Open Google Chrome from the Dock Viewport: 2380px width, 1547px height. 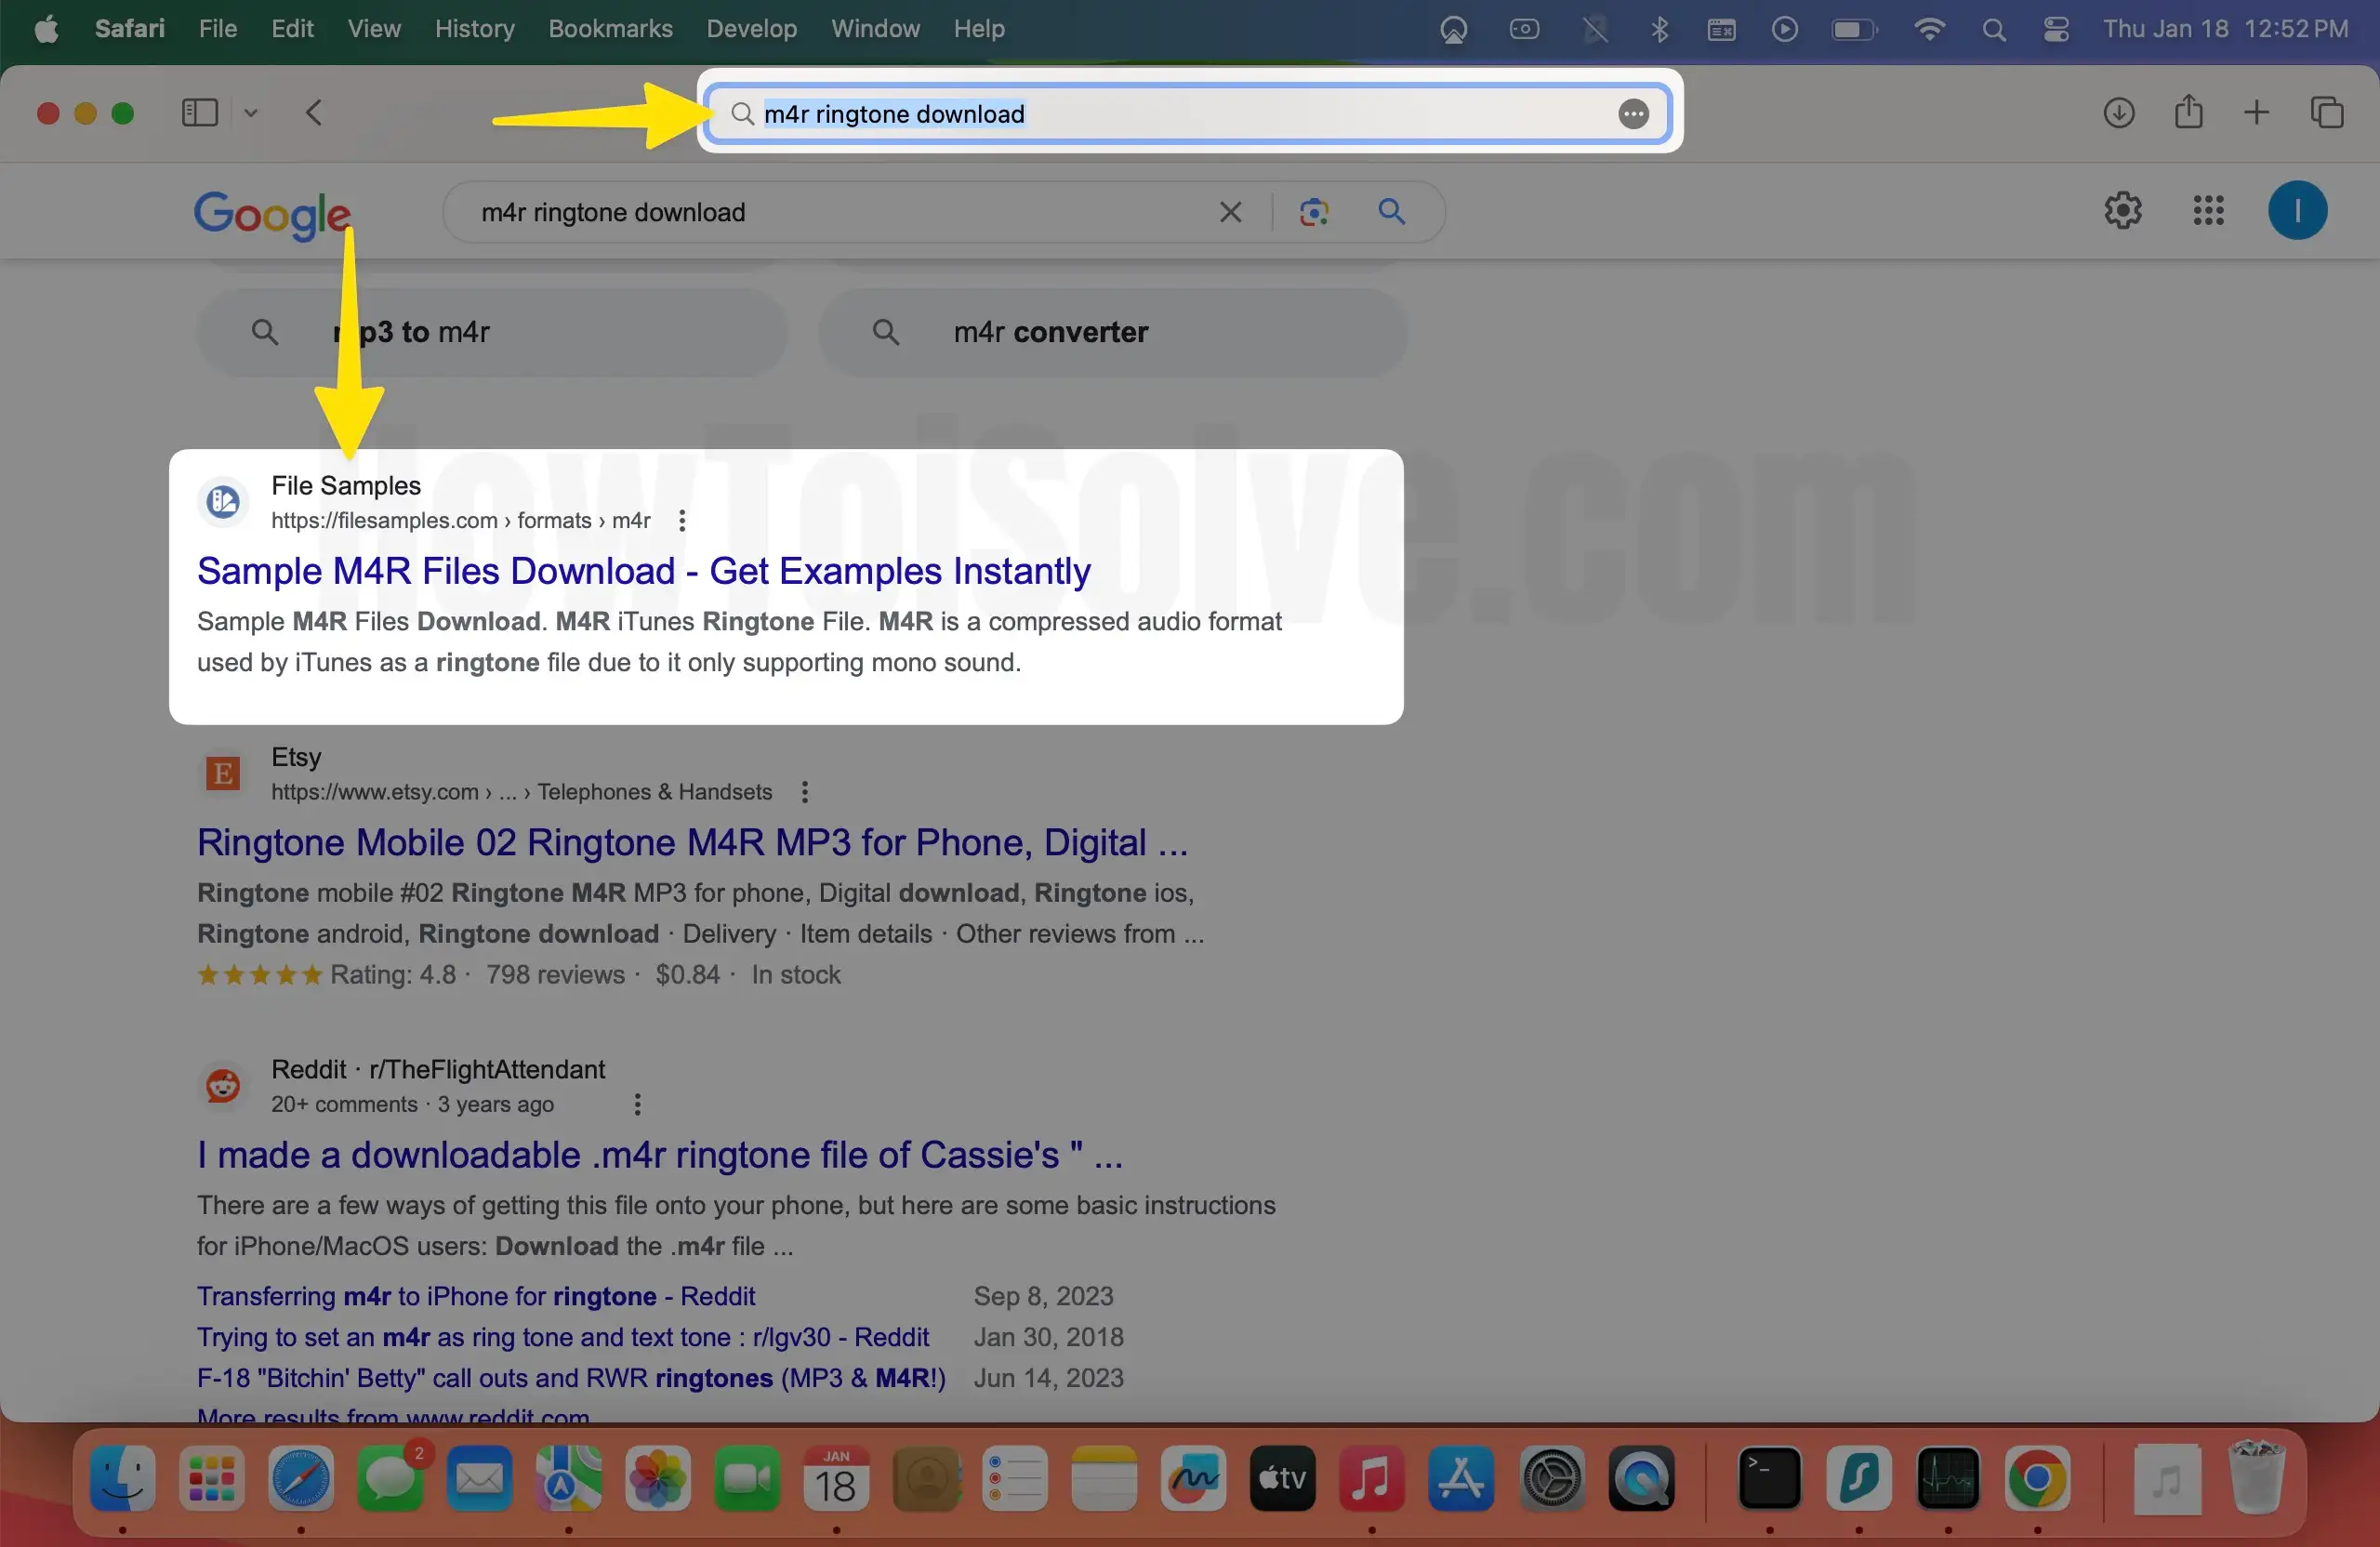[2037, 1479]
